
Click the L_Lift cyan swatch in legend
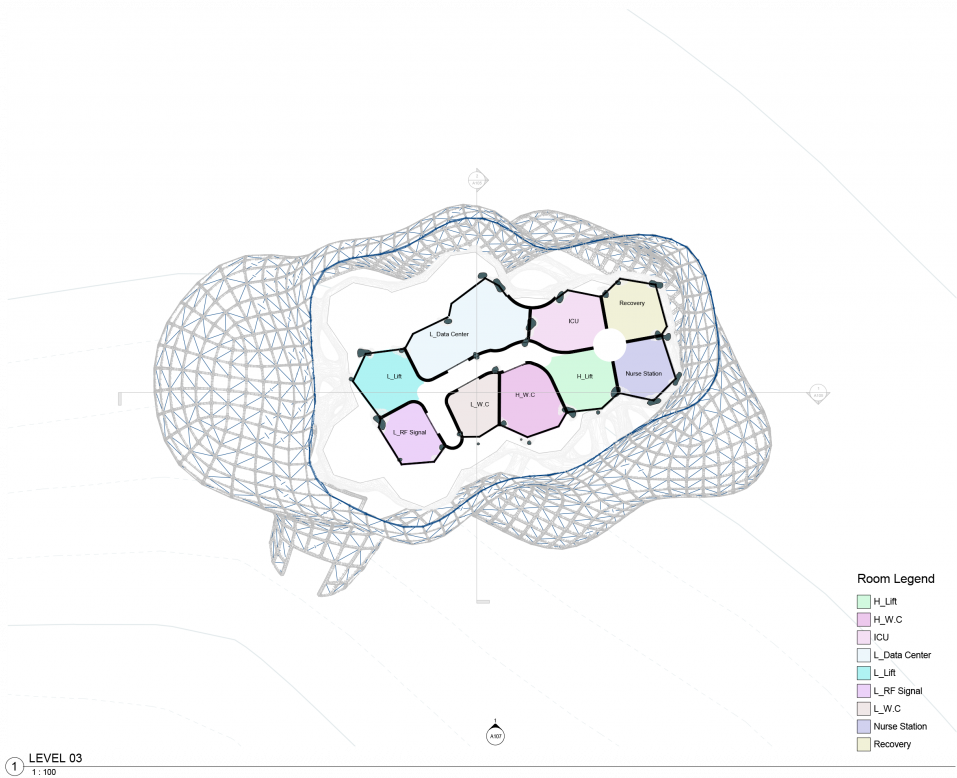pyautogui.click(x=864, y=673)
